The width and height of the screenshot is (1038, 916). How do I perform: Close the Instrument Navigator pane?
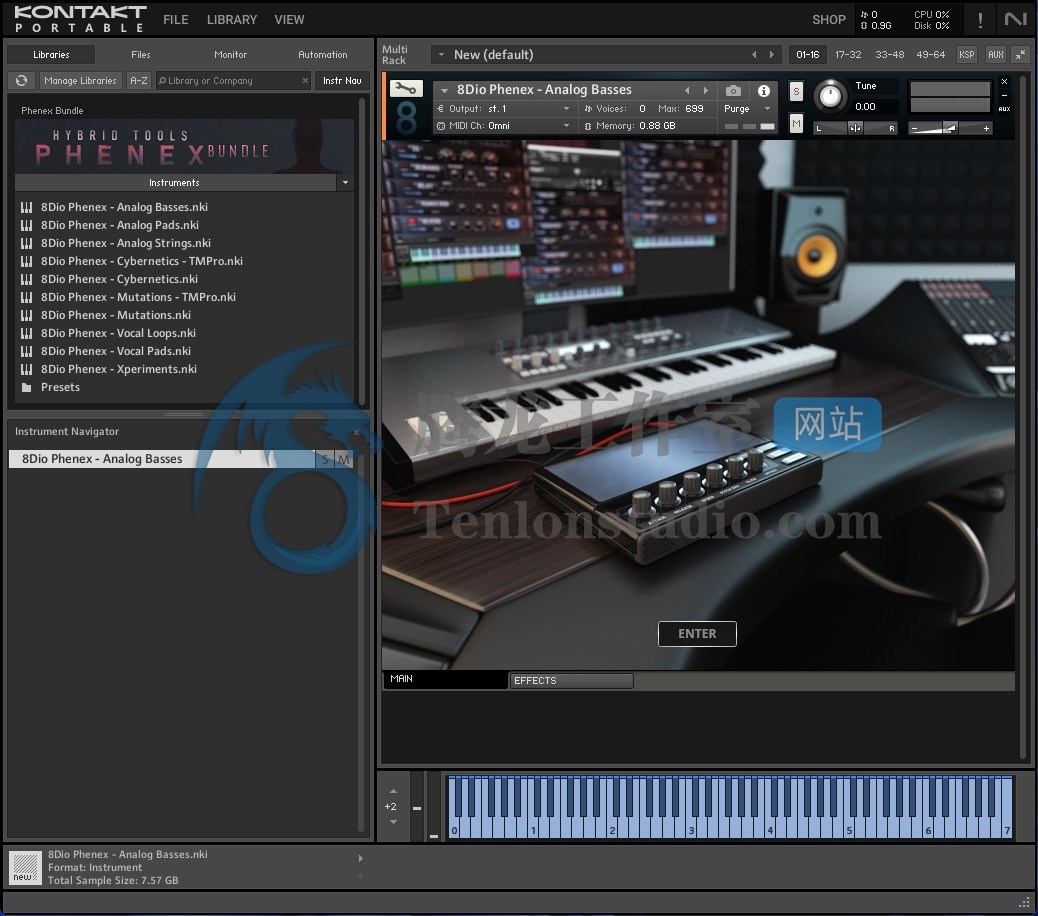point(356,432)
